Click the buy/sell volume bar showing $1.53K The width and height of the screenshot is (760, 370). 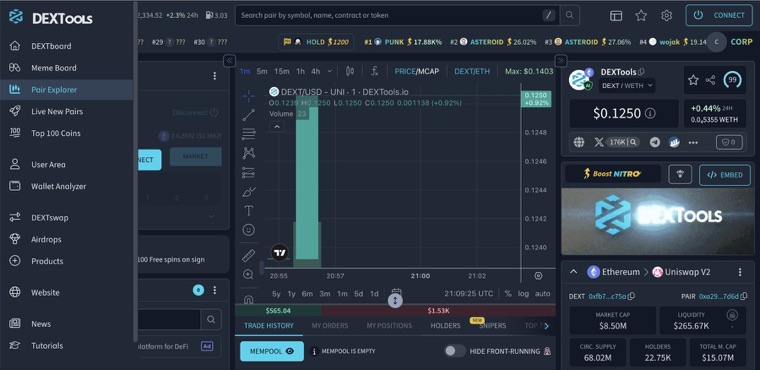[439, 310]
